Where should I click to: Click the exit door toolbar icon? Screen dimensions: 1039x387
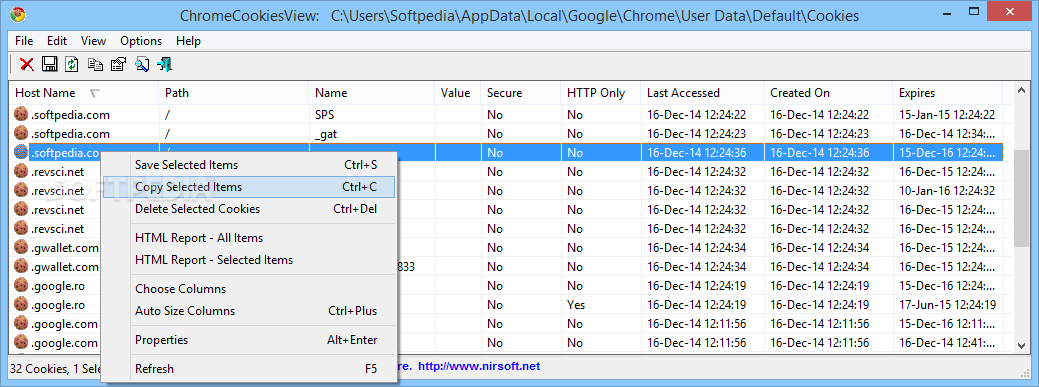pyautogui.click(x=164, y=64)
